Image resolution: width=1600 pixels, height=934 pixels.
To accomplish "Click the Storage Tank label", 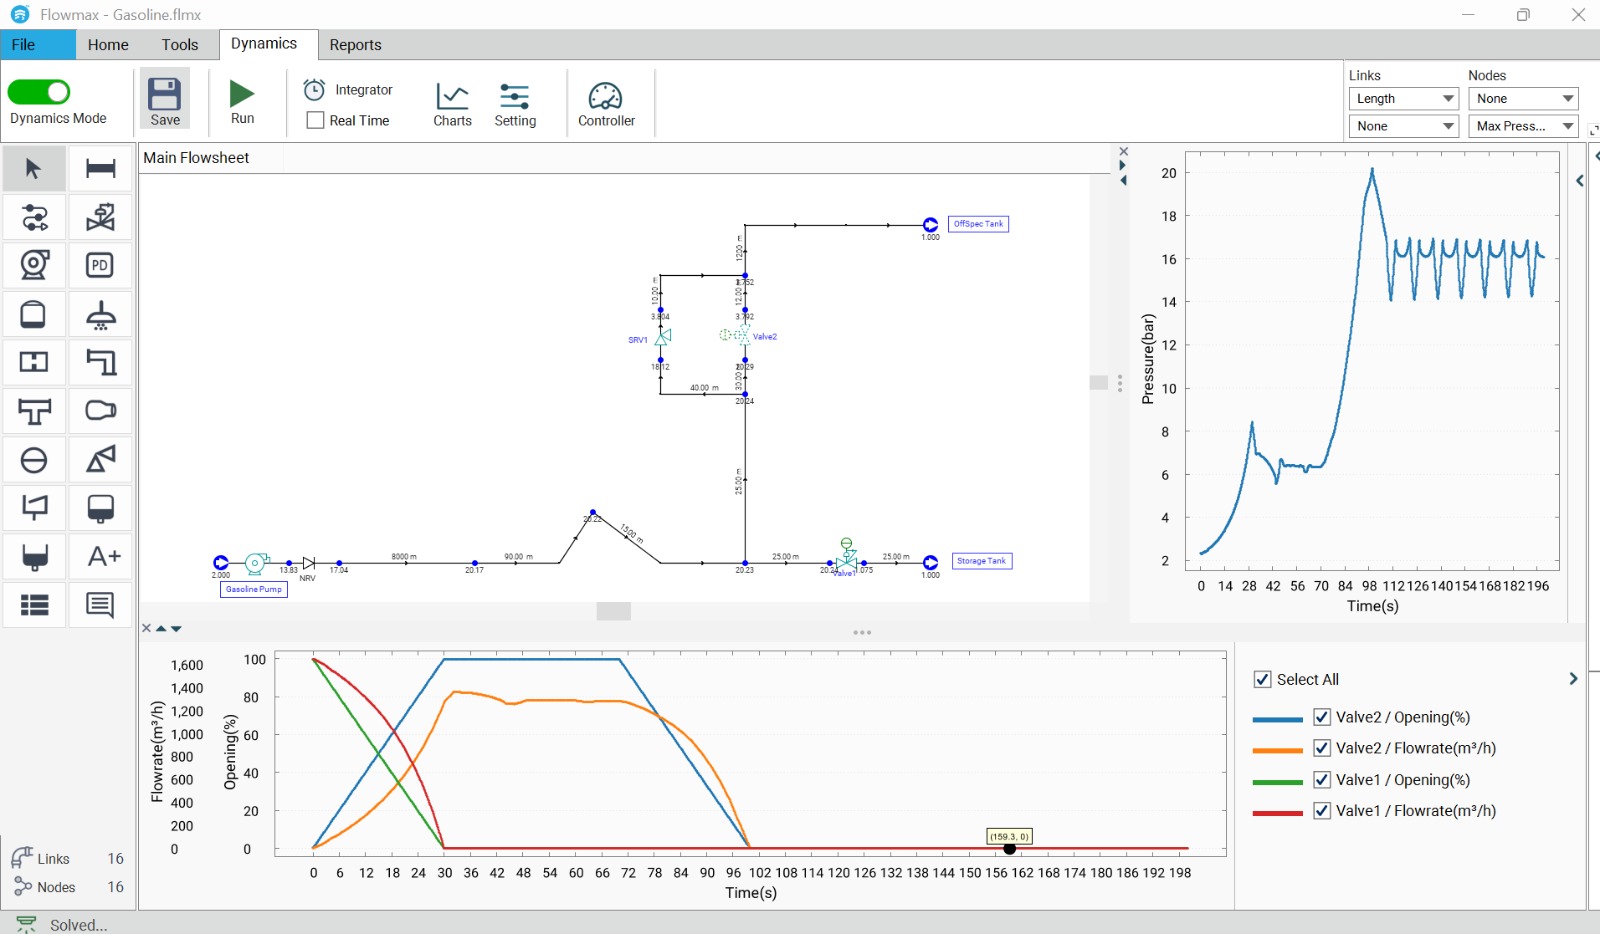I will 981,561.
